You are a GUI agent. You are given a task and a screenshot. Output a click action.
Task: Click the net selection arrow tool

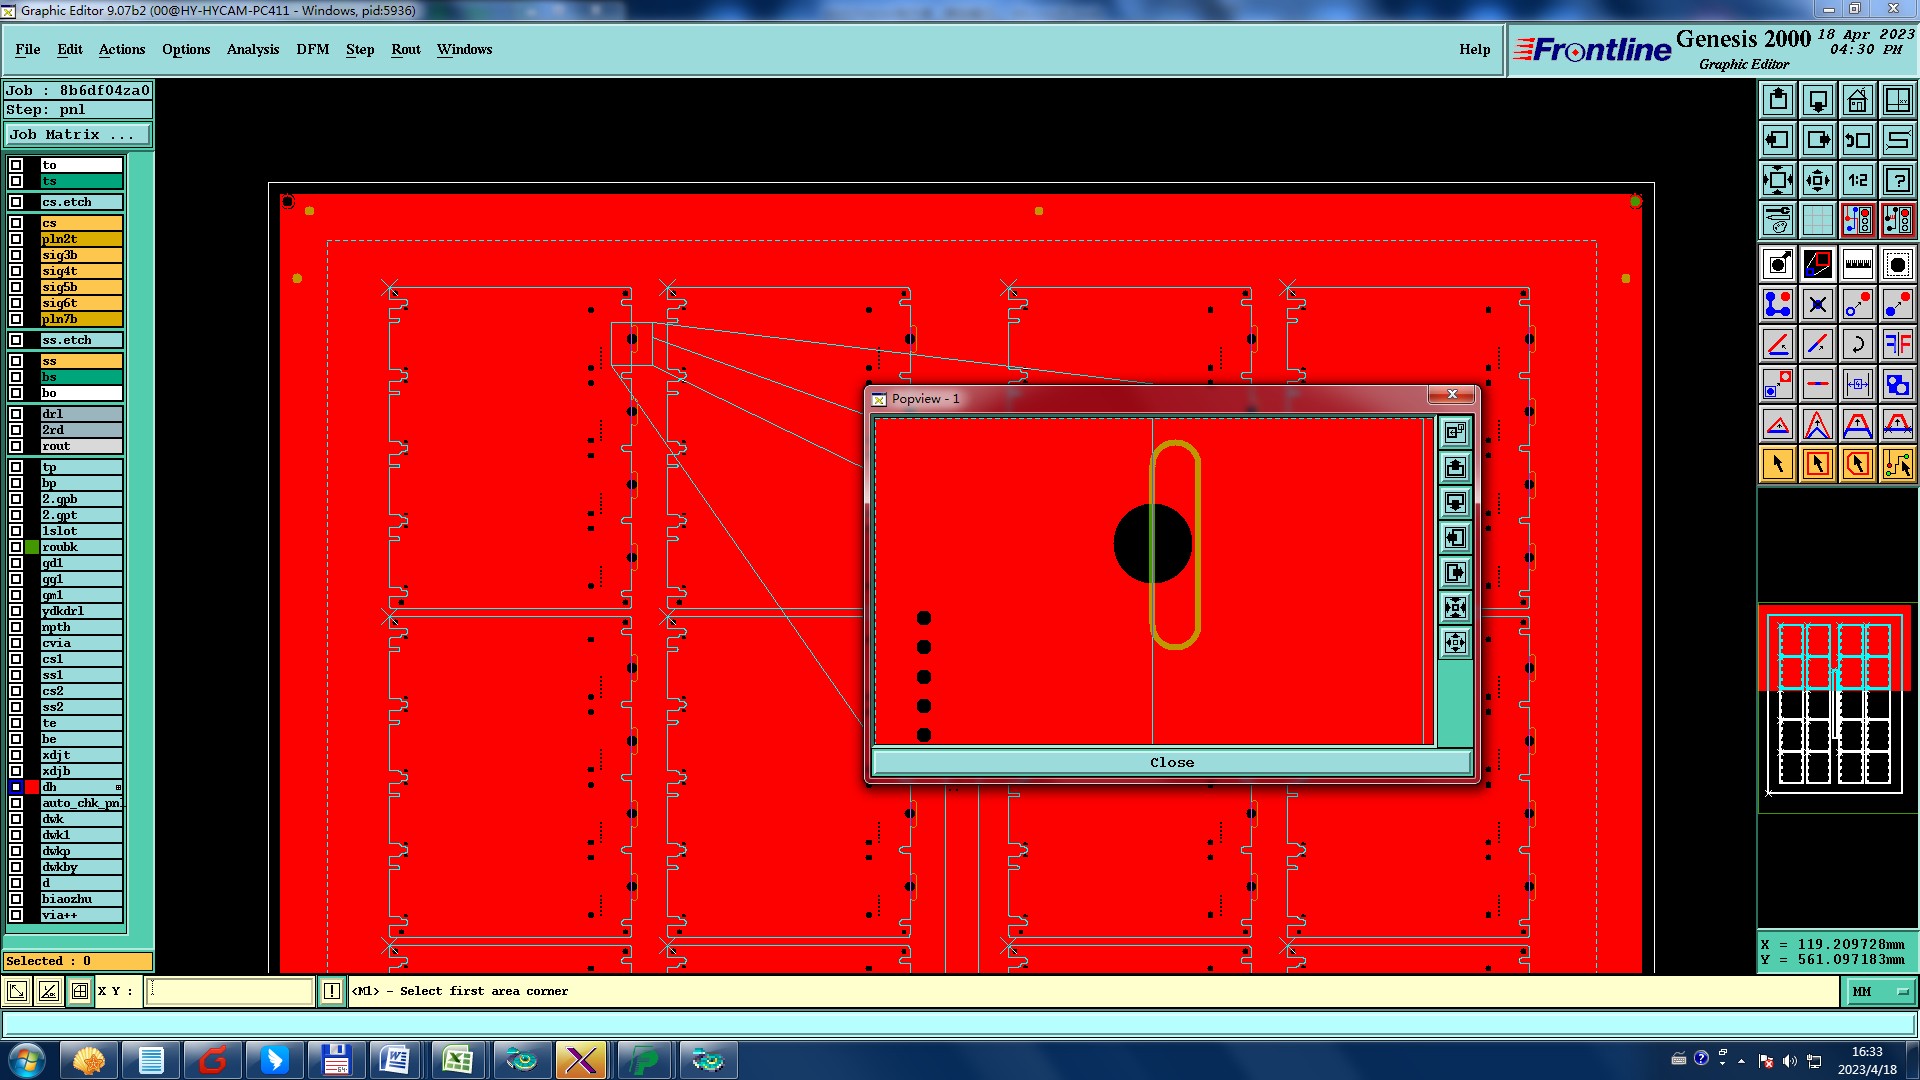1897,464
